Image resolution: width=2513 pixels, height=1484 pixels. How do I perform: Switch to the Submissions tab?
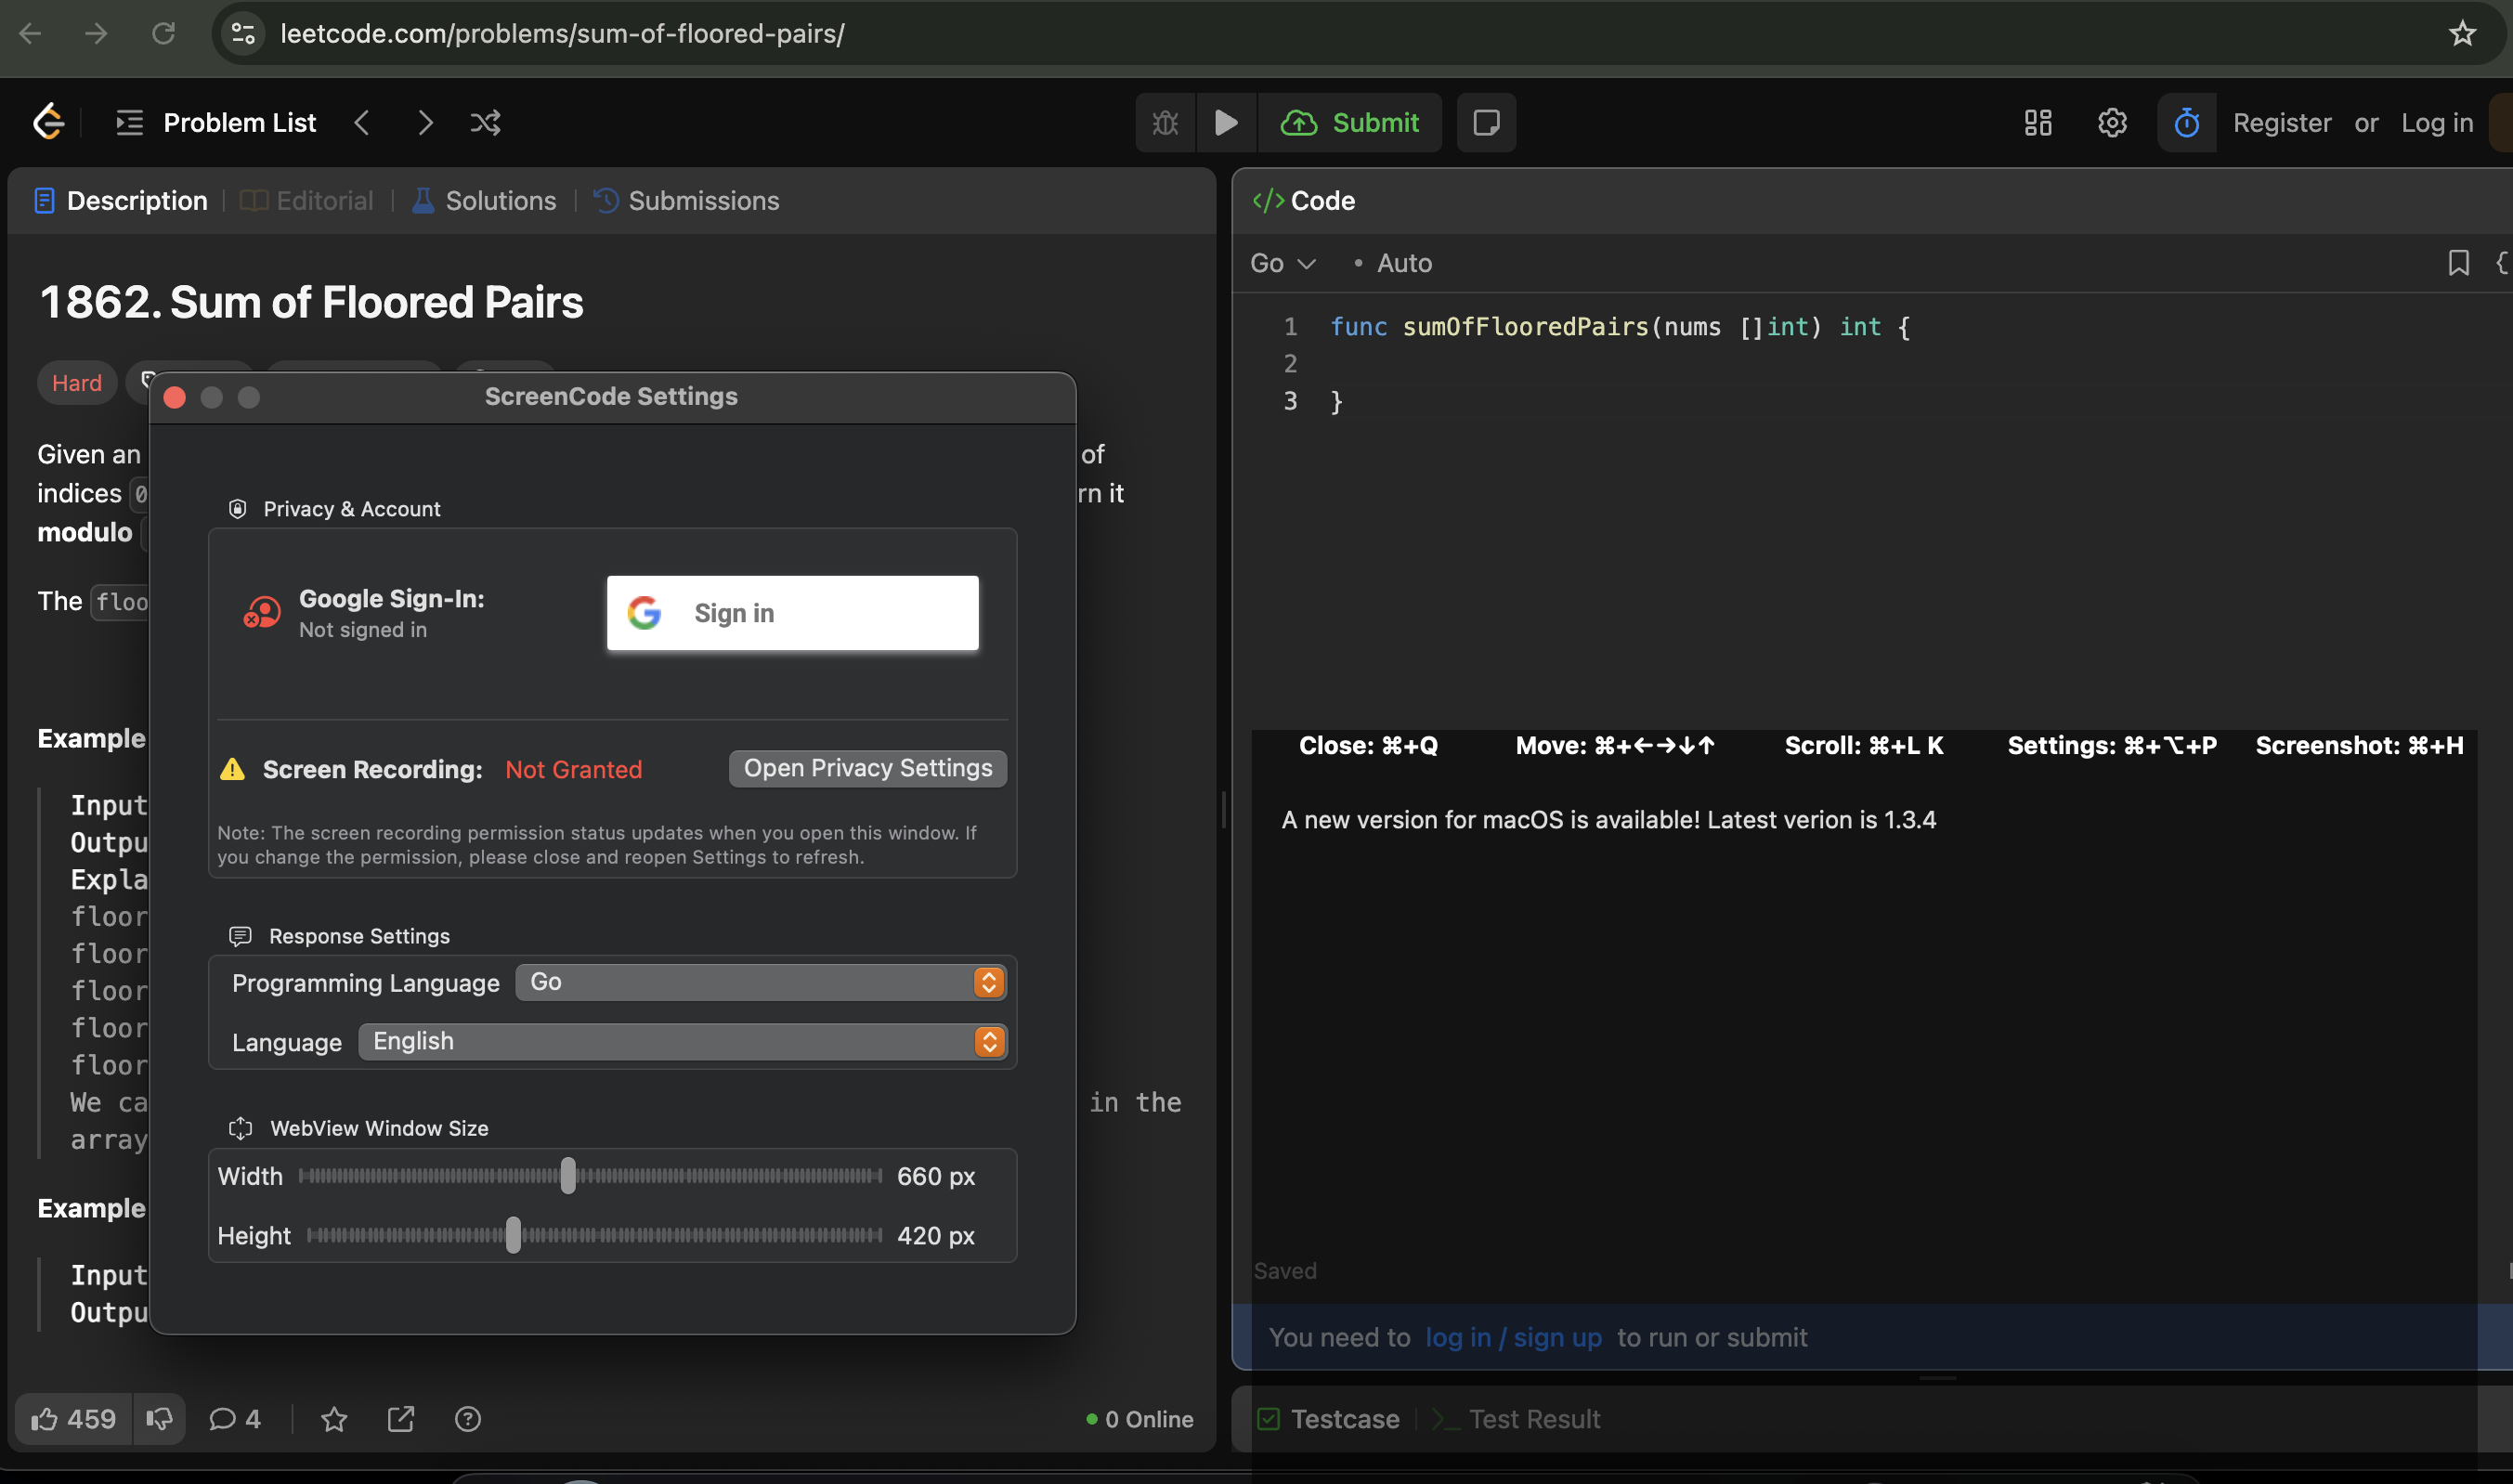[x=686, y=200]
